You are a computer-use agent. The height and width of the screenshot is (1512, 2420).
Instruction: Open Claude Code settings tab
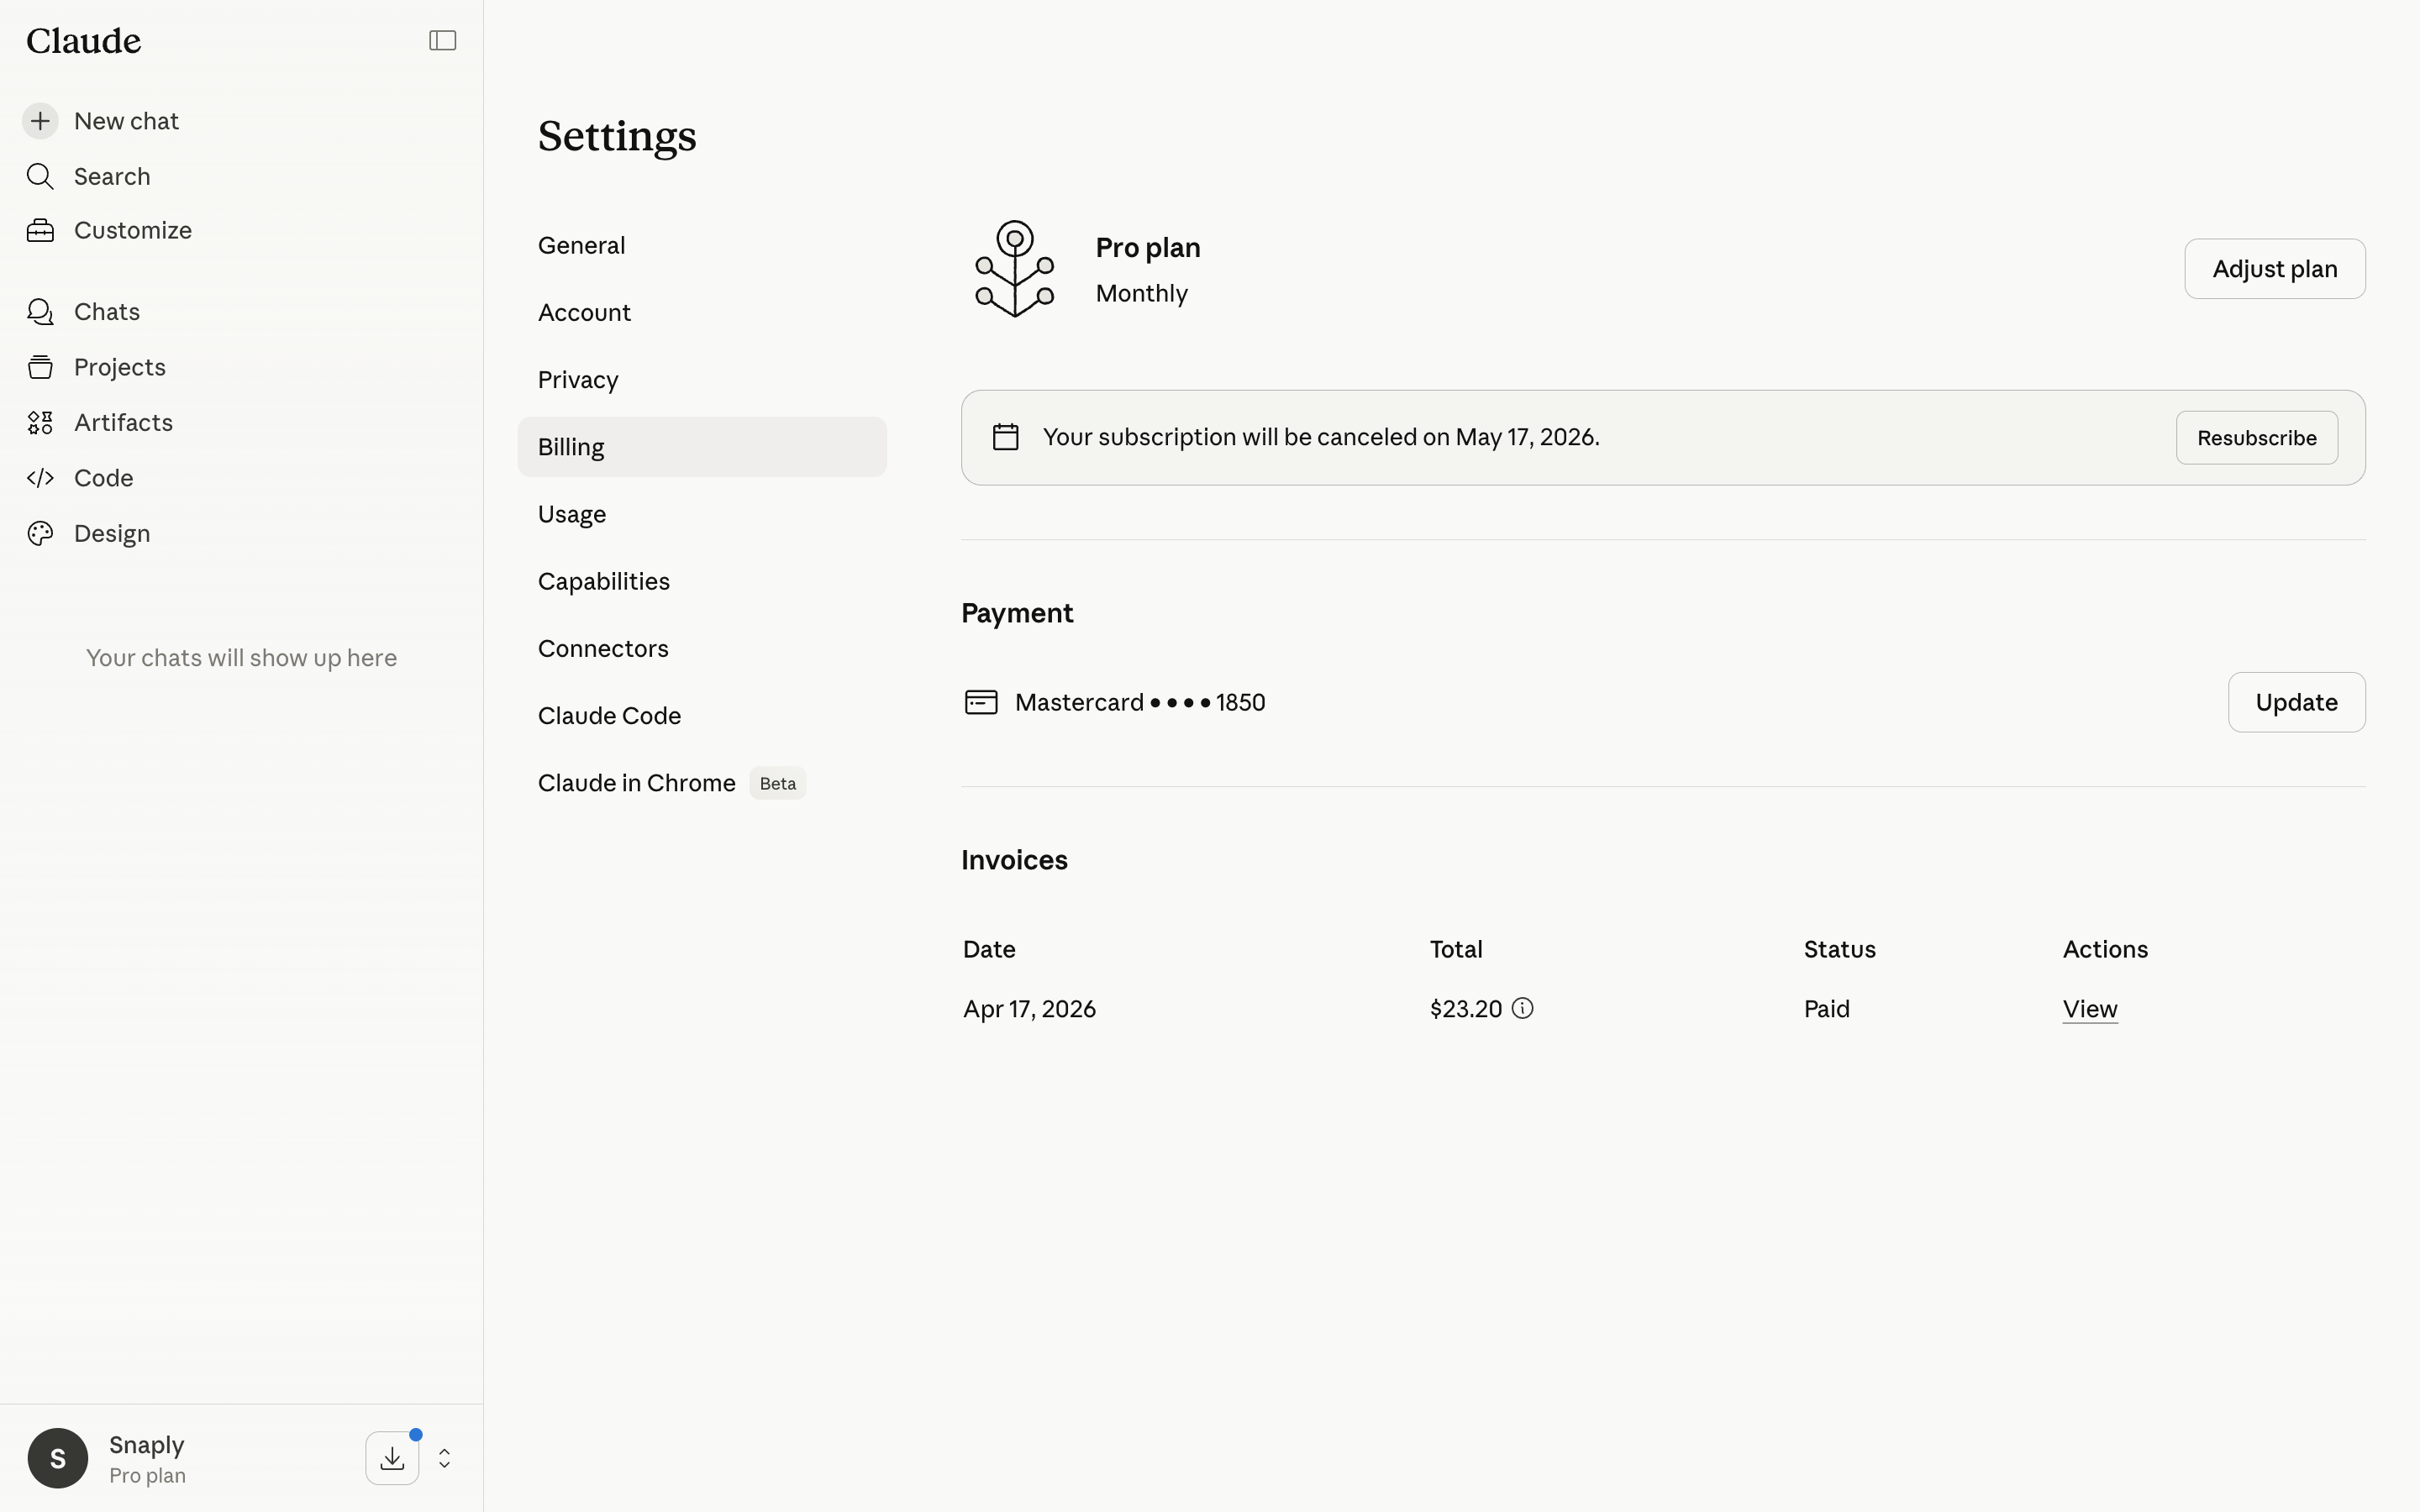[702, 715]
